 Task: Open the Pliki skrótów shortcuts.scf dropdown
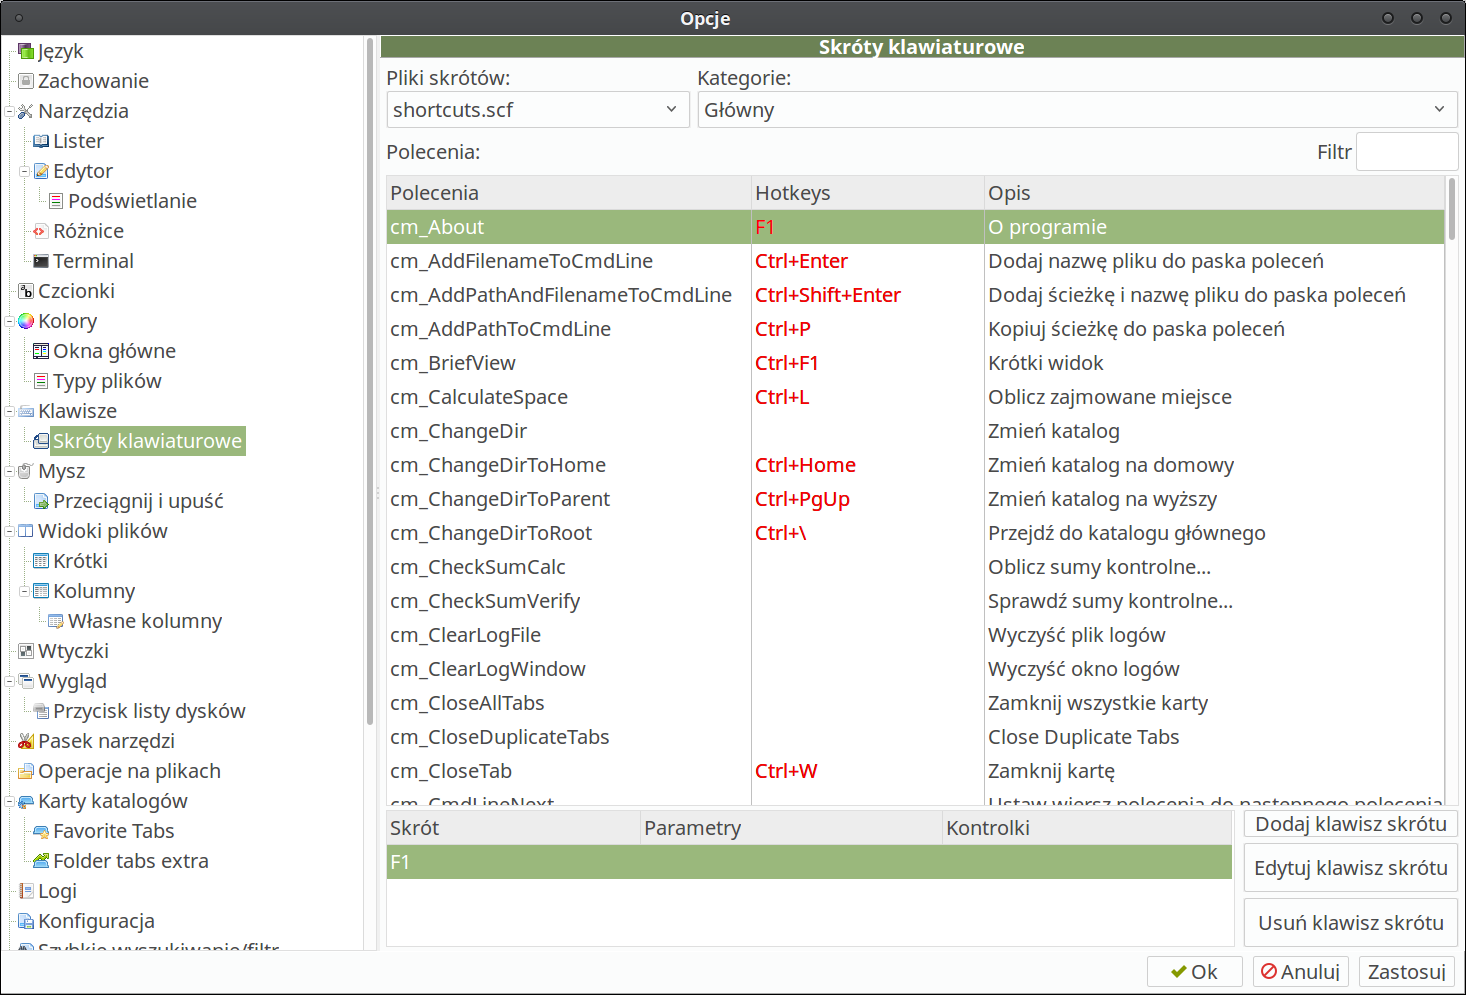[538, 110]
